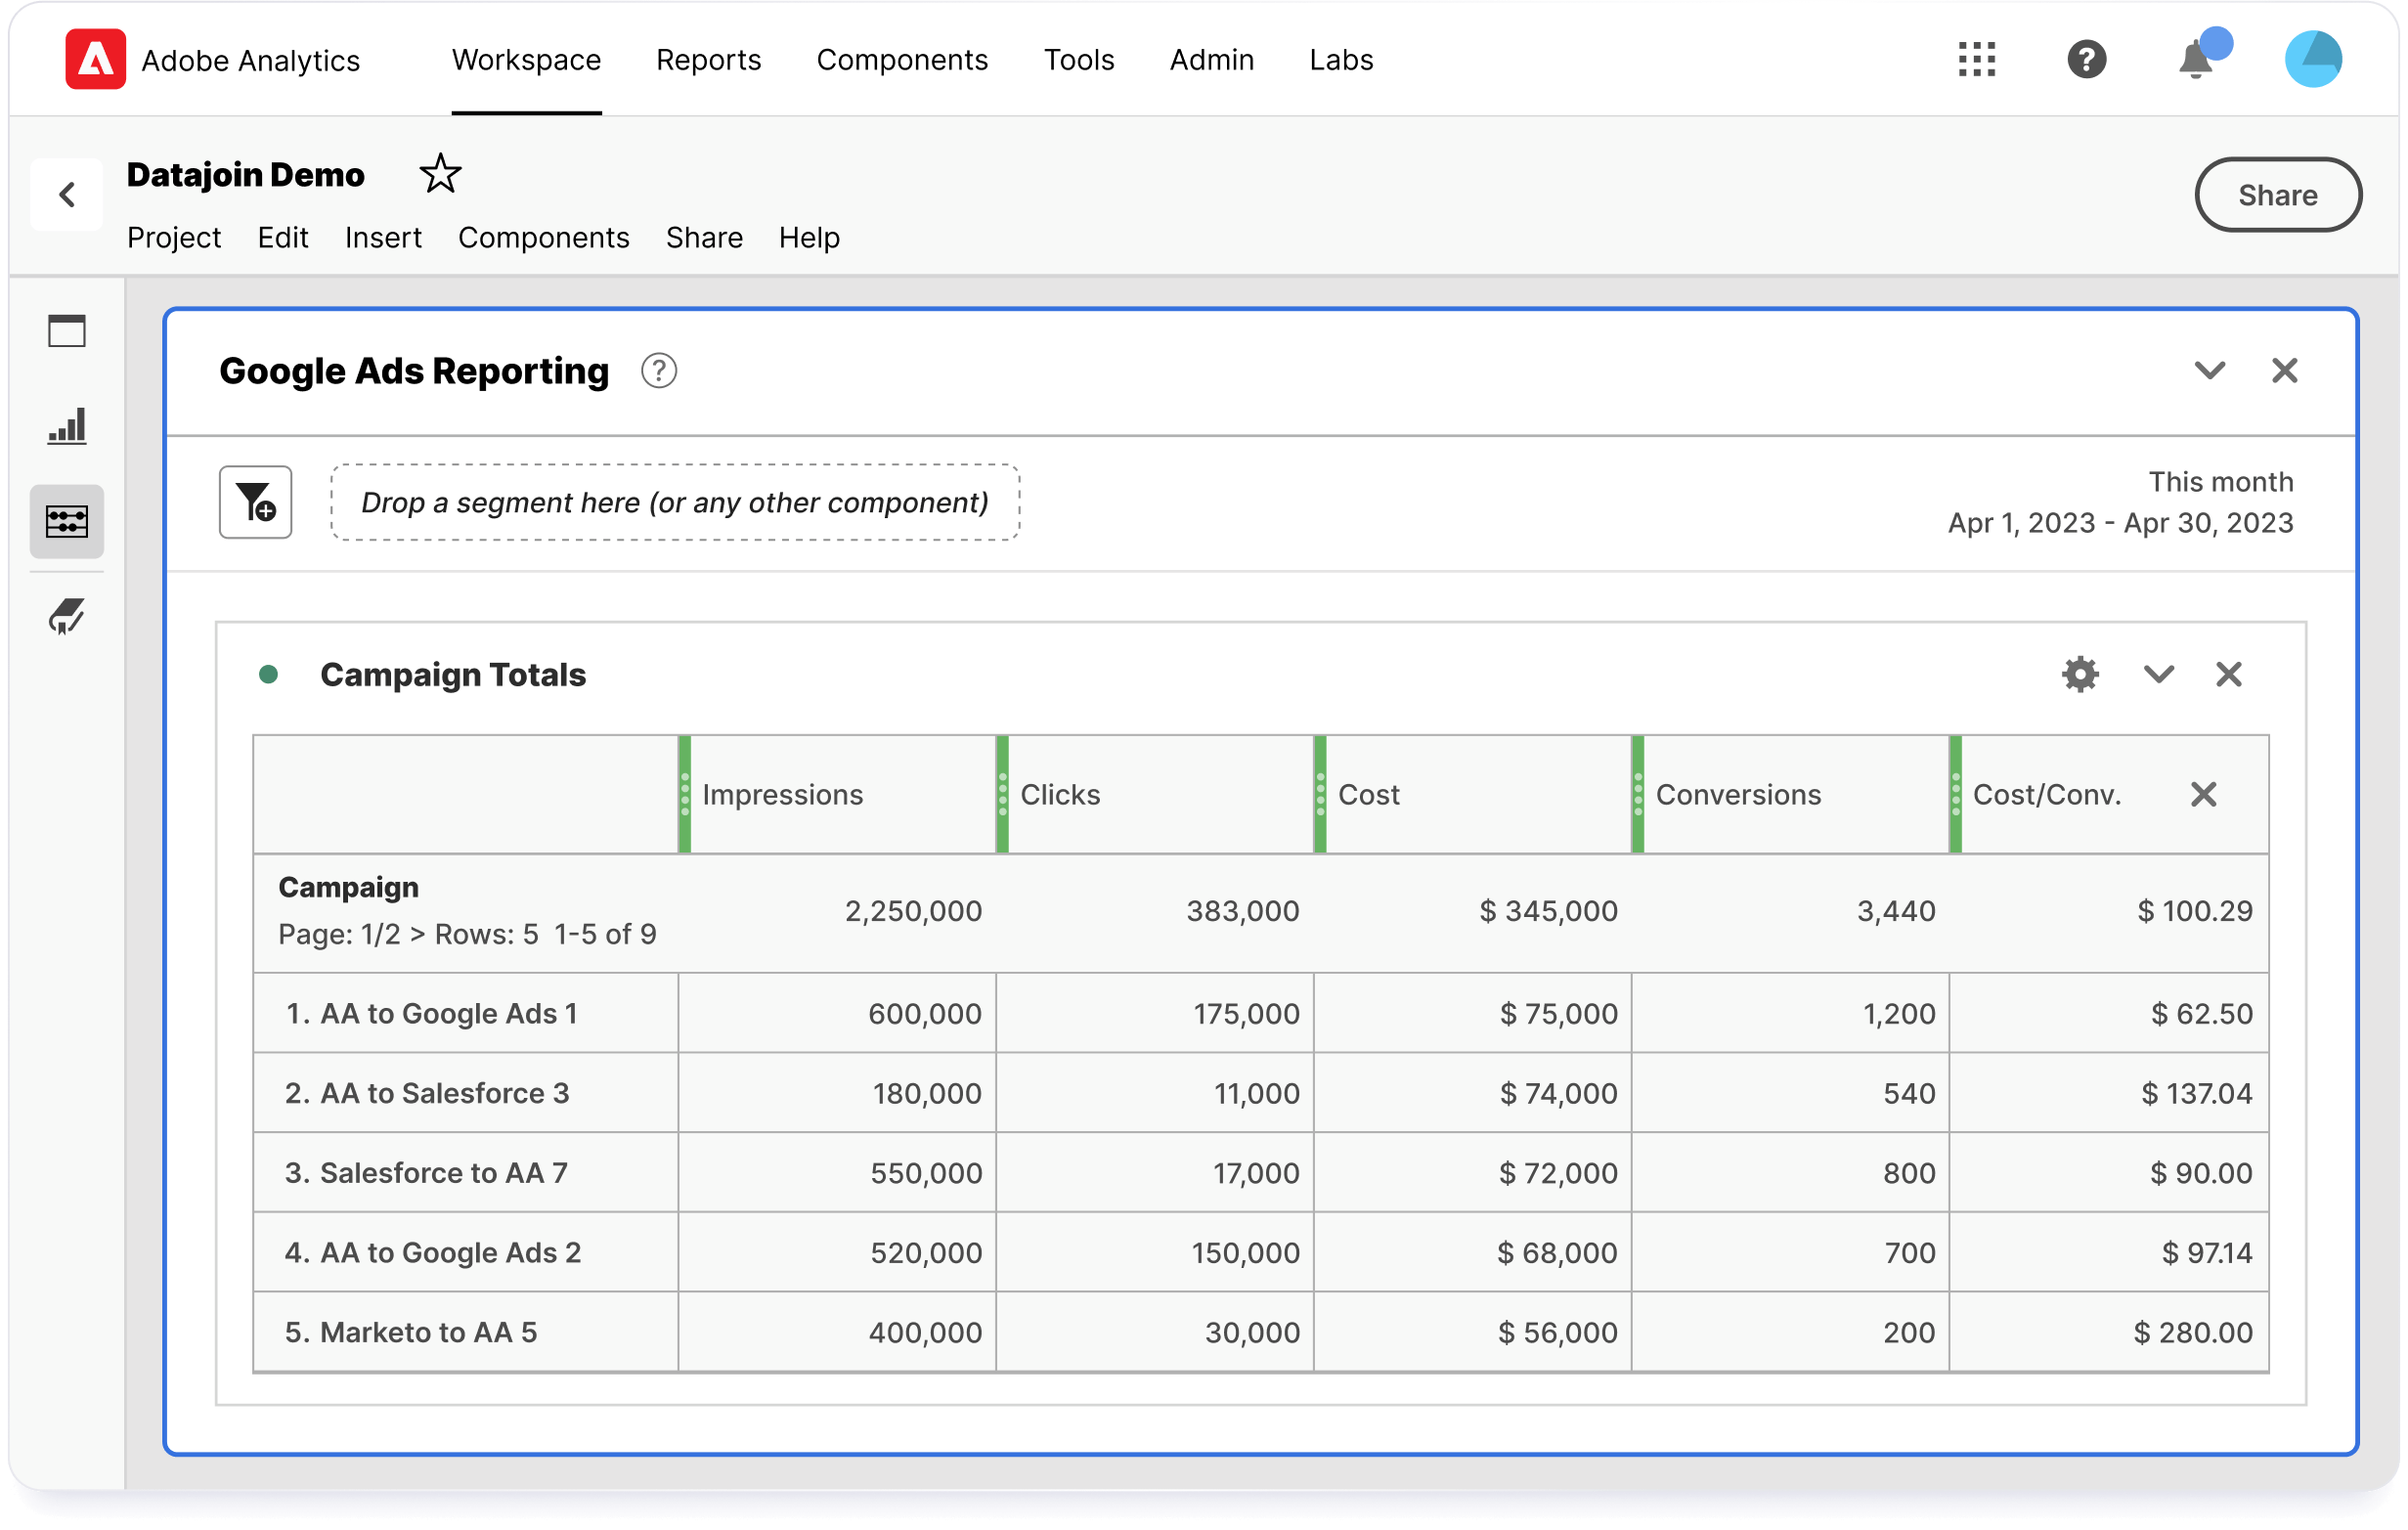Close the Campaign Totals table
2408x1530 pixels.
(2228, 674)
